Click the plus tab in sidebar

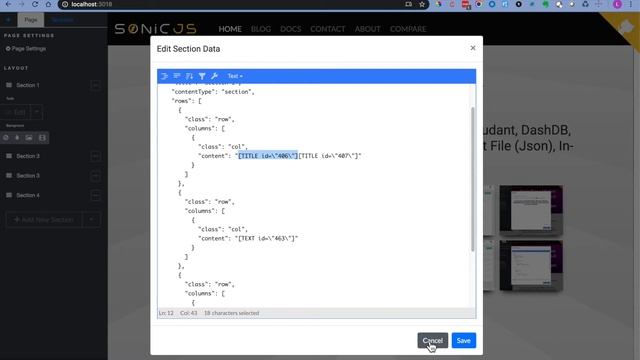click(x=8, y=20)
